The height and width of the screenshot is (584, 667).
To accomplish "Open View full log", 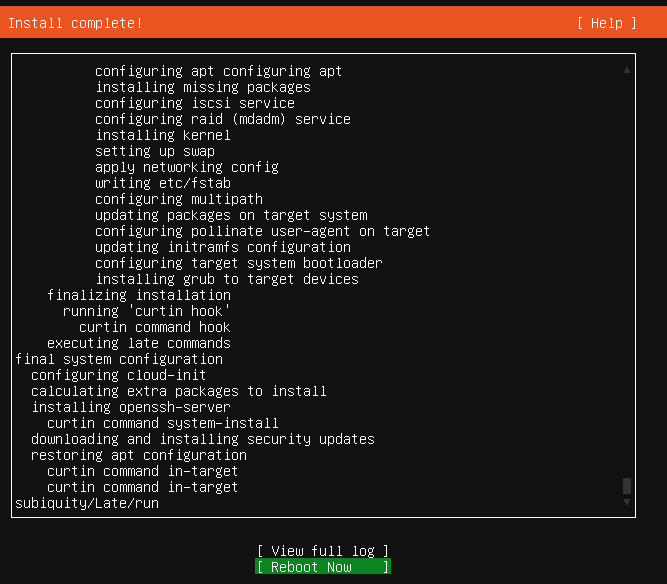I will (323, 551).
